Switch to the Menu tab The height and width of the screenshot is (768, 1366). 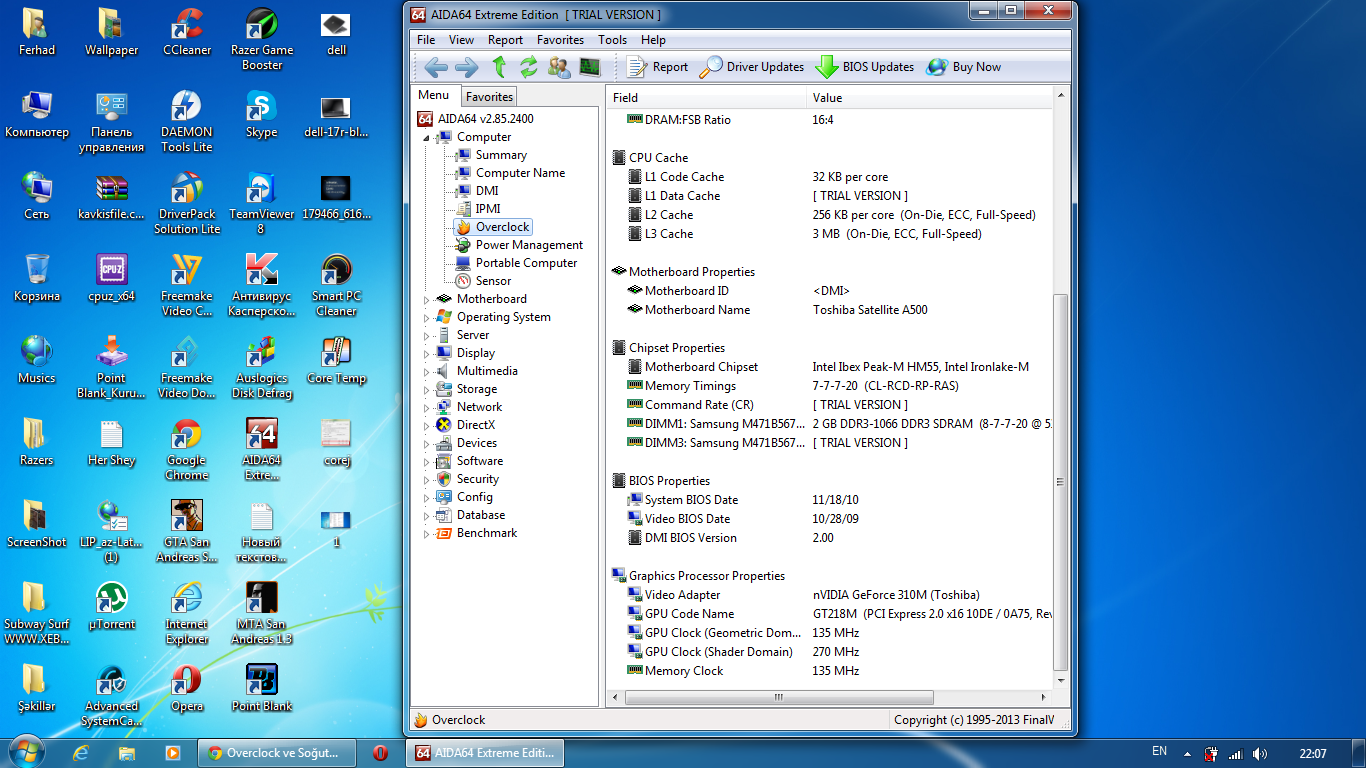(x=434, y=95)
